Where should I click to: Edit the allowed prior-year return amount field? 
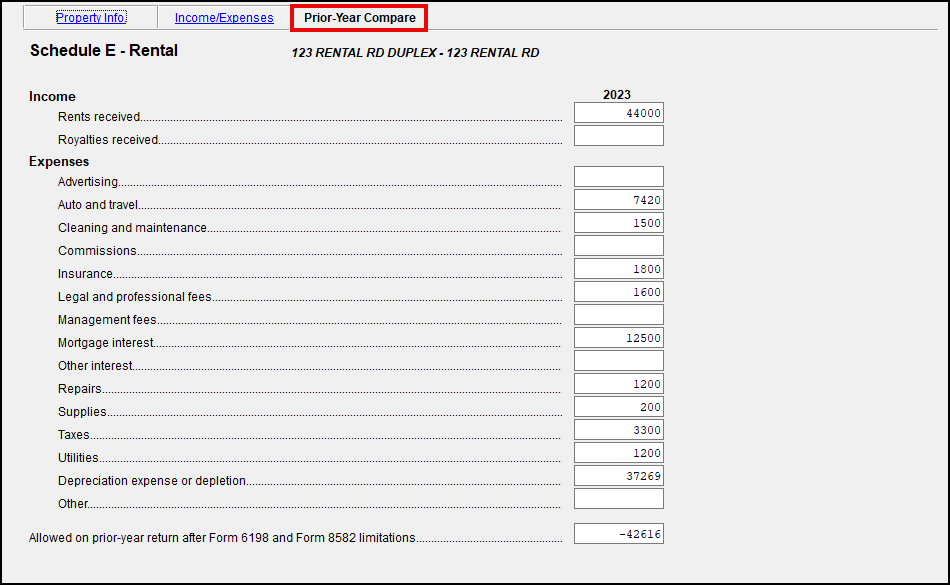[619, 534]
